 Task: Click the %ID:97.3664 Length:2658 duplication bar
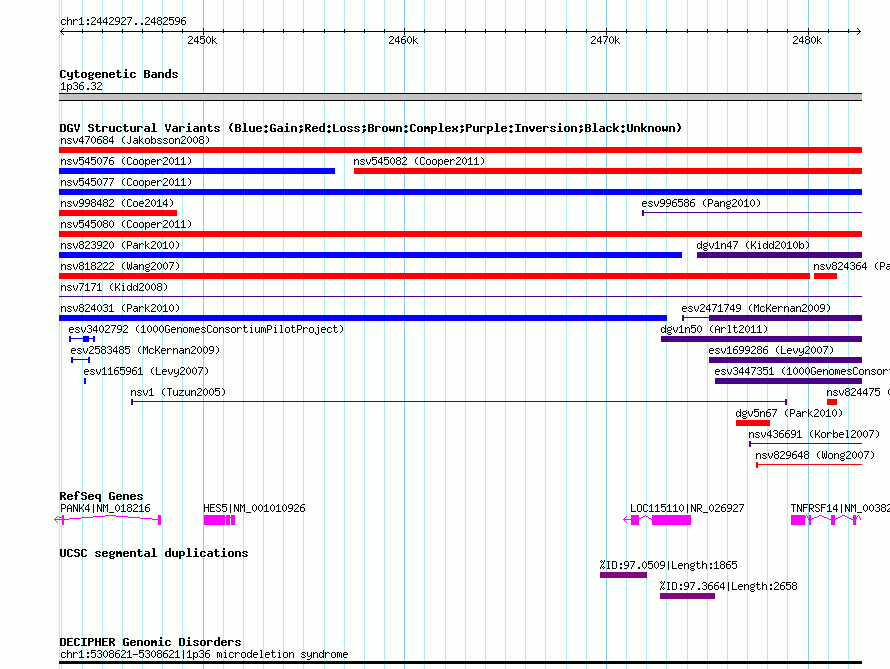[x=687, y=596]
